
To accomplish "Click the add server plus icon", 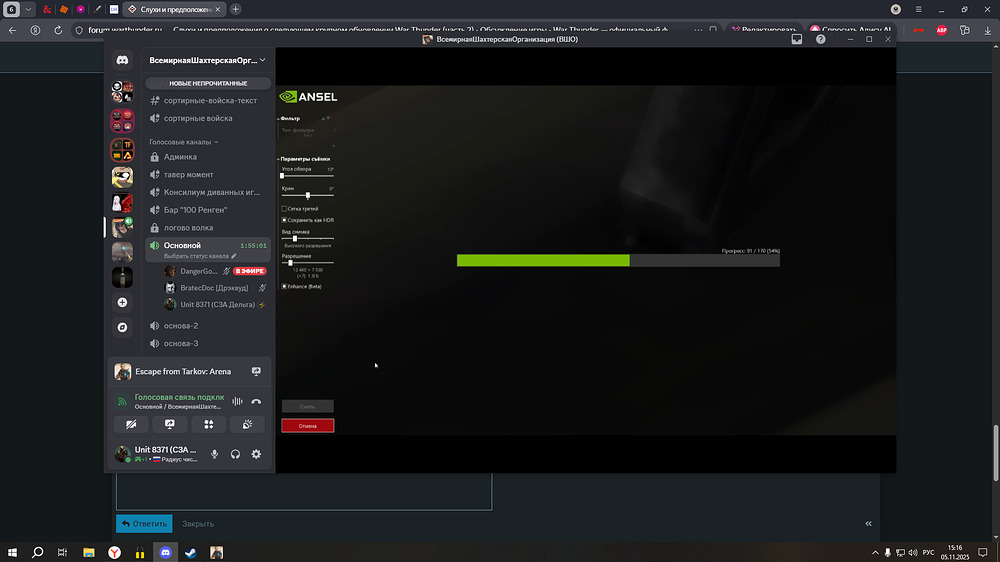I will pos(122,302).
